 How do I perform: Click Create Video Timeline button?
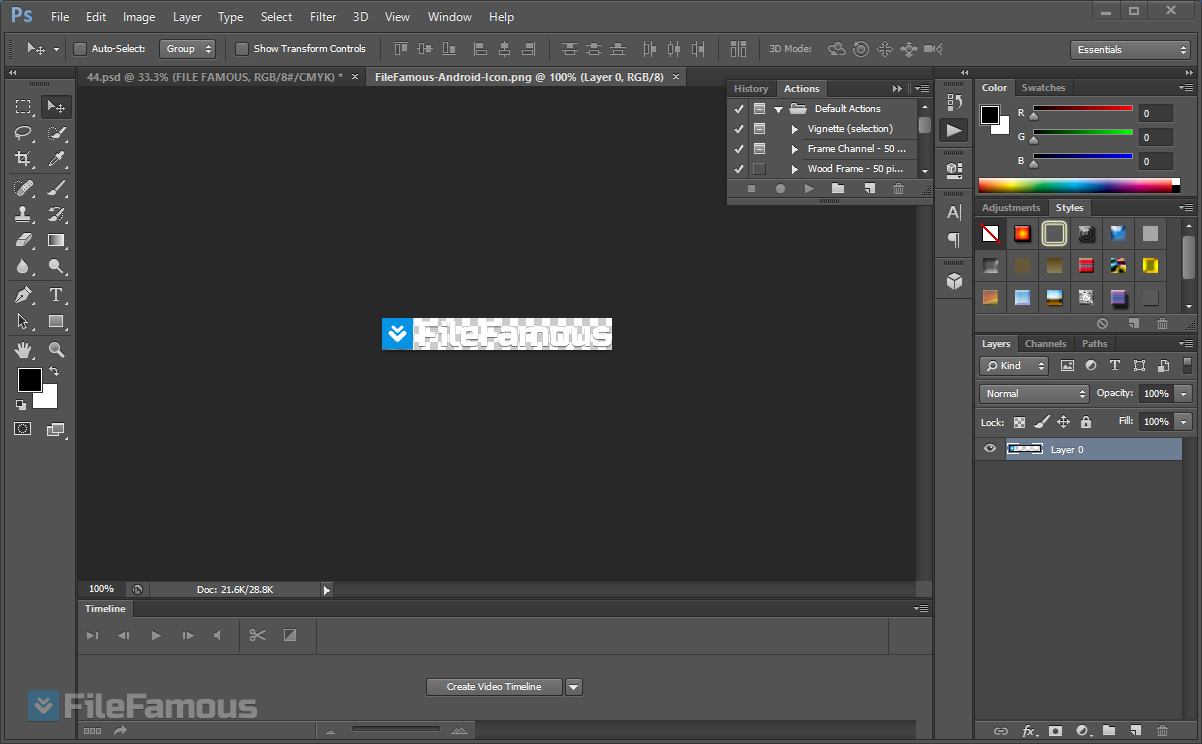[x=494, y=687]
